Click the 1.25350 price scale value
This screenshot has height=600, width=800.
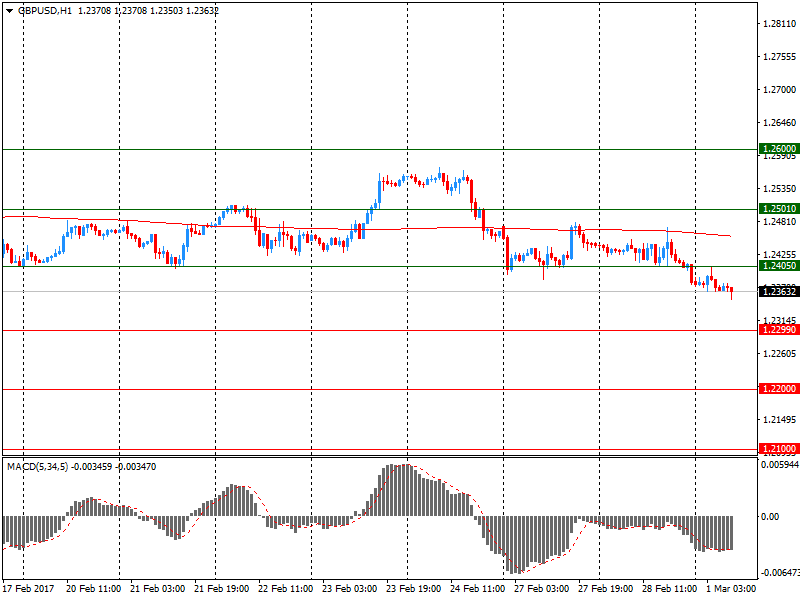[779, 189]
